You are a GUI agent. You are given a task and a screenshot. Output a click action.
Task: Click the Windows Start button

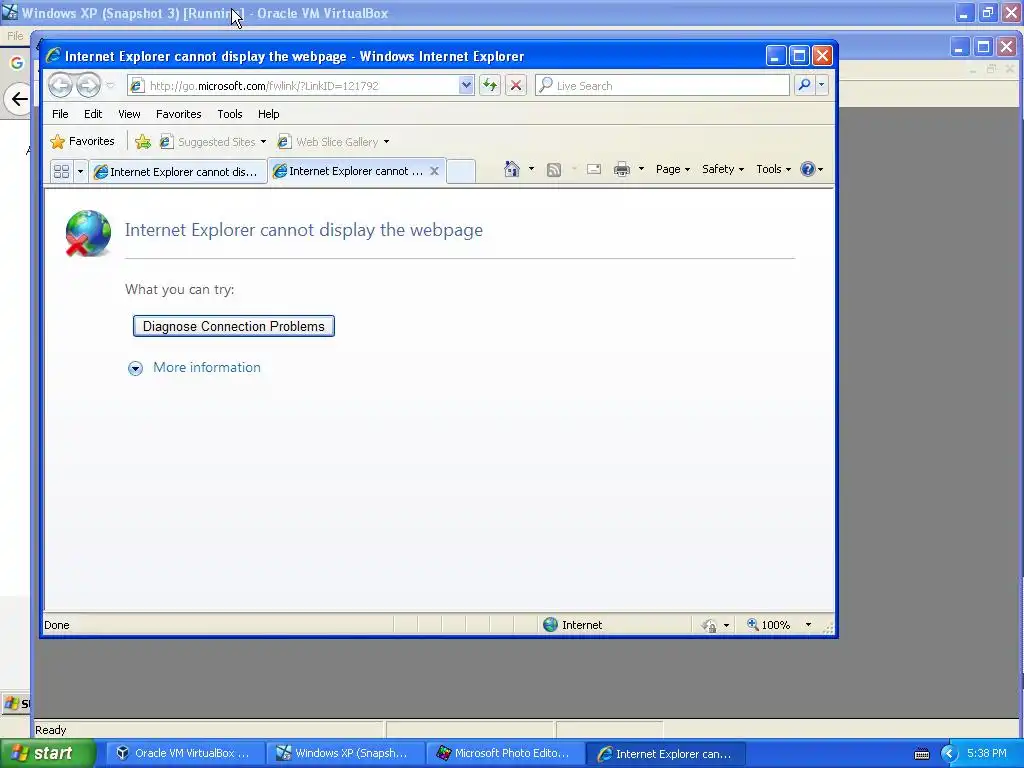coord(46,753)
